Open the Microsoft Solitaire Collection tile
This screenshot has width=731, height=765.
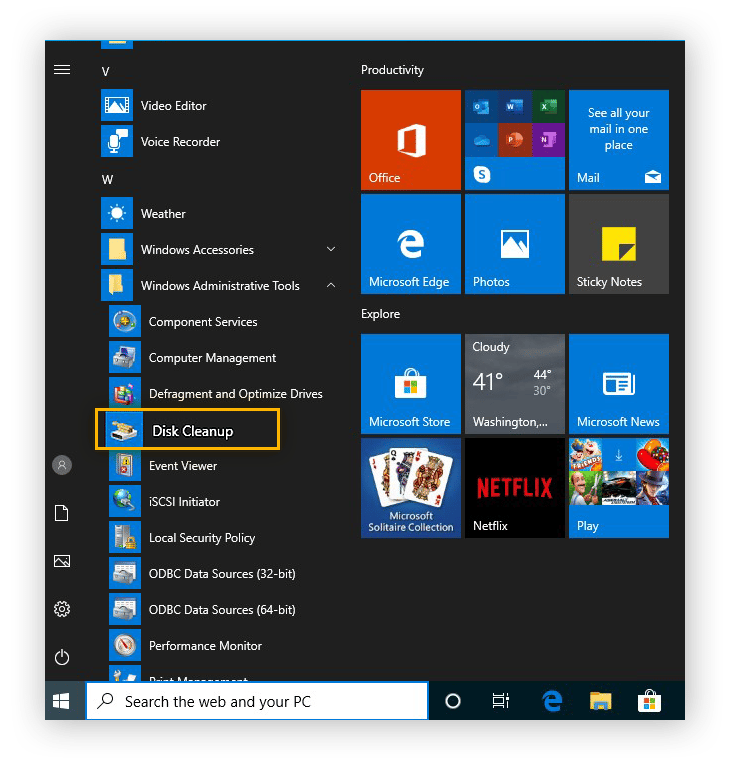coord(411,488)
